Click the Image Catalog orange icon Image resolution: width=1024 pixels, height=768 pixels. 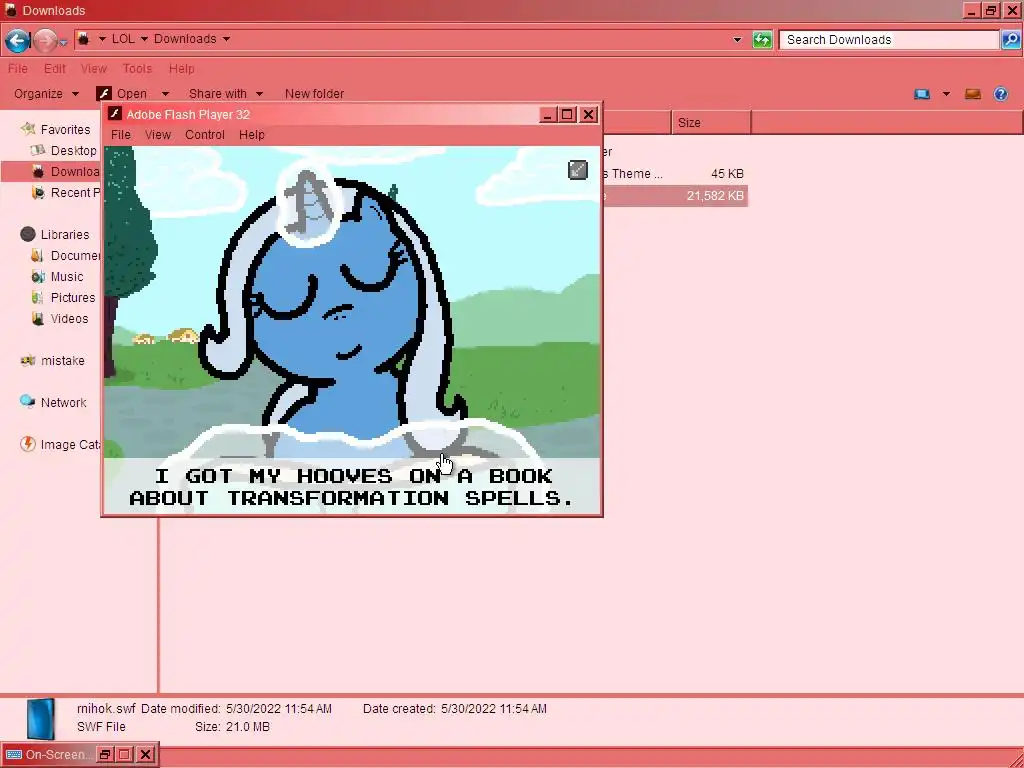27,444
